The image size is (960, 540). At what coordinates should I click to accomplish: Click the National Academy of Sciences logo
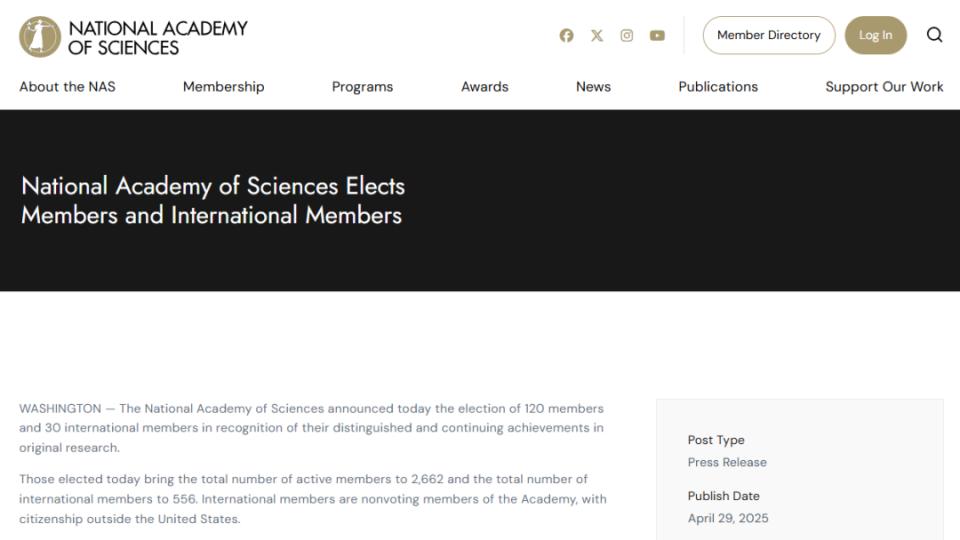[40, 36]
